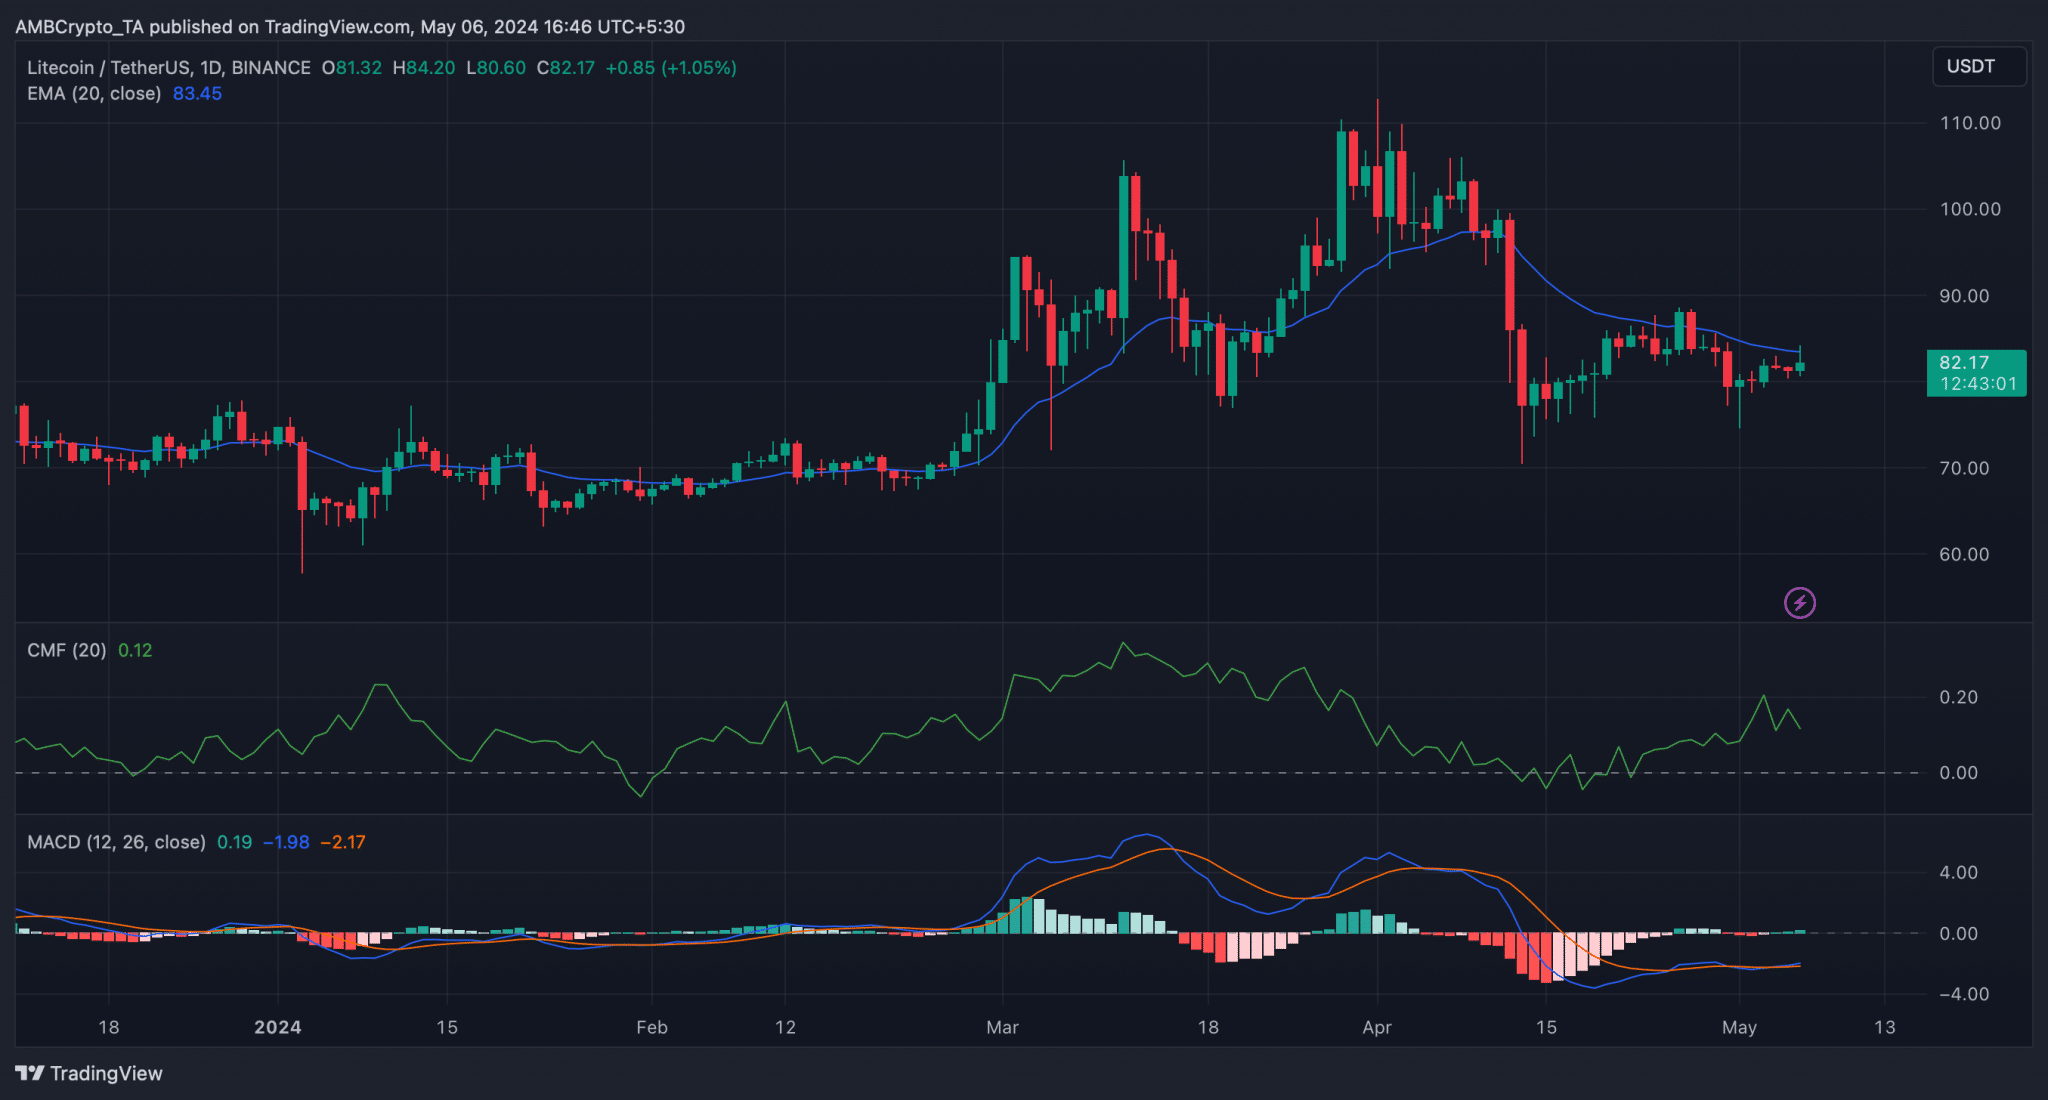The width and height of the screenshot is (2048, 1100).
Task: Click the 110.00 price axis label
Action: pyautogui.click(x=1970, y=123)
